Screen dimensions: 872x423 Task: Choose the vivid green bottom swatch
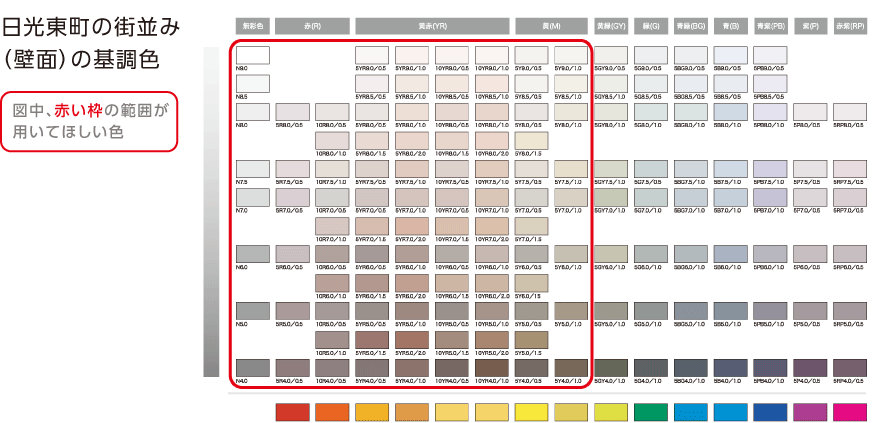click(651, 411)
